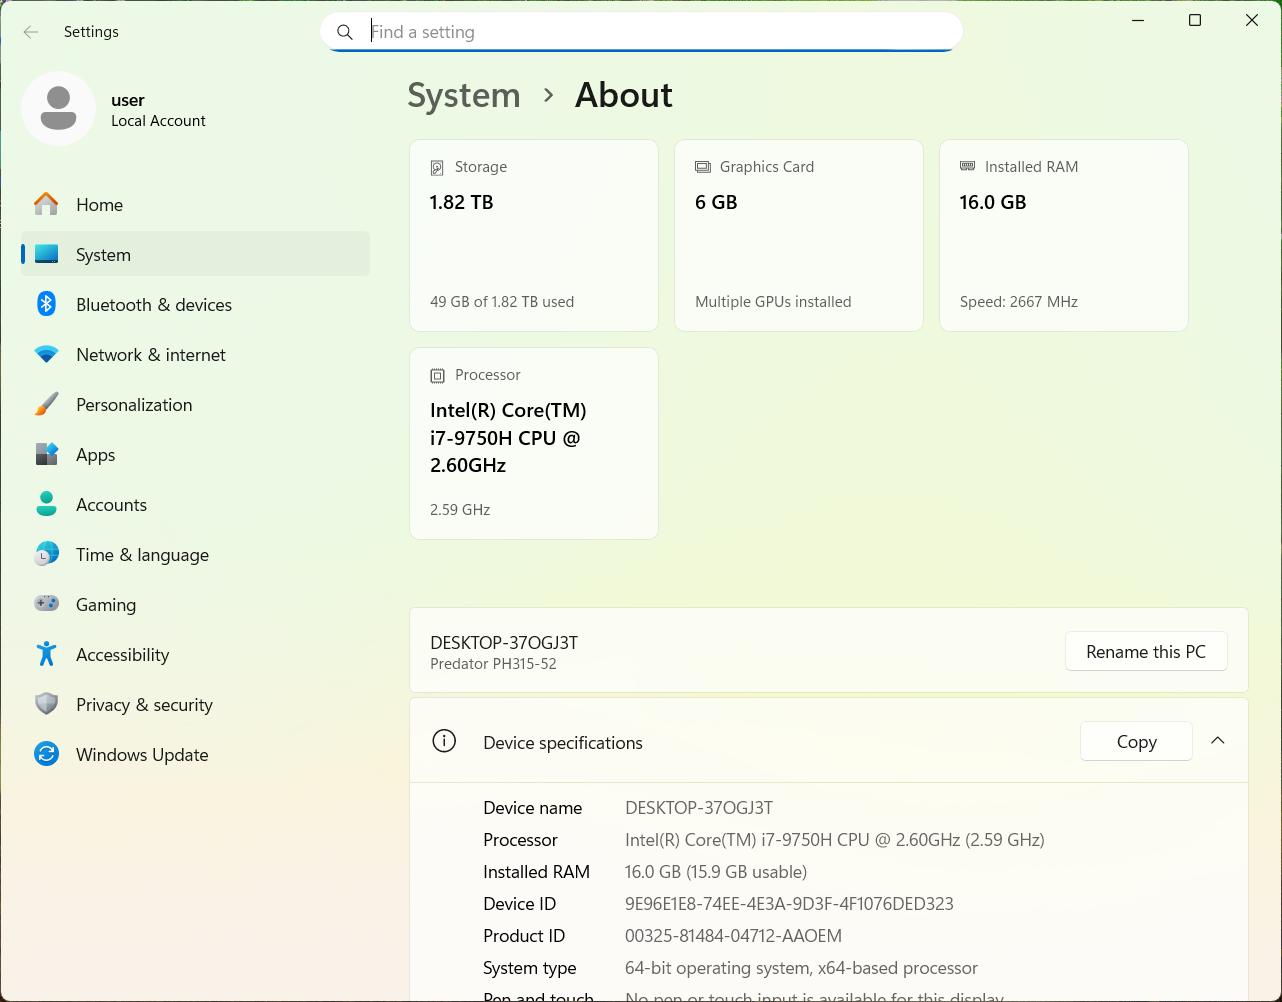Screen dimensions: 1282x1002
Task: Click the user account profile picture
Action: point(58,109)
